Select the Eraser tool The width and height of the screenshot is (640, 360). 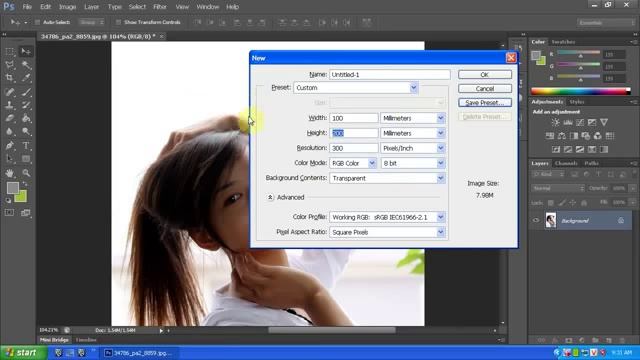point(9,118)
